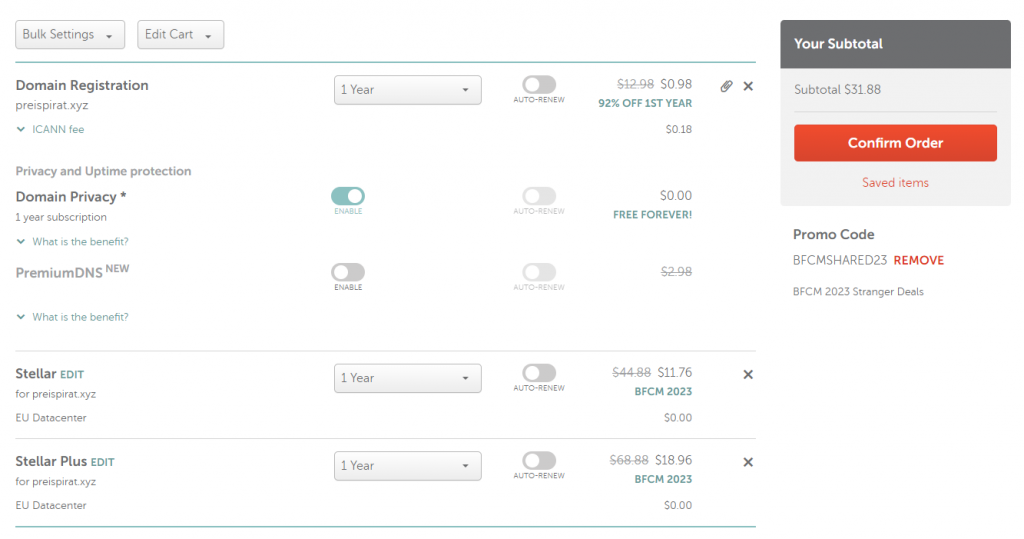Remove Stellar Plus hosting from cart
1024x539 pixels.
coord(748,462)
